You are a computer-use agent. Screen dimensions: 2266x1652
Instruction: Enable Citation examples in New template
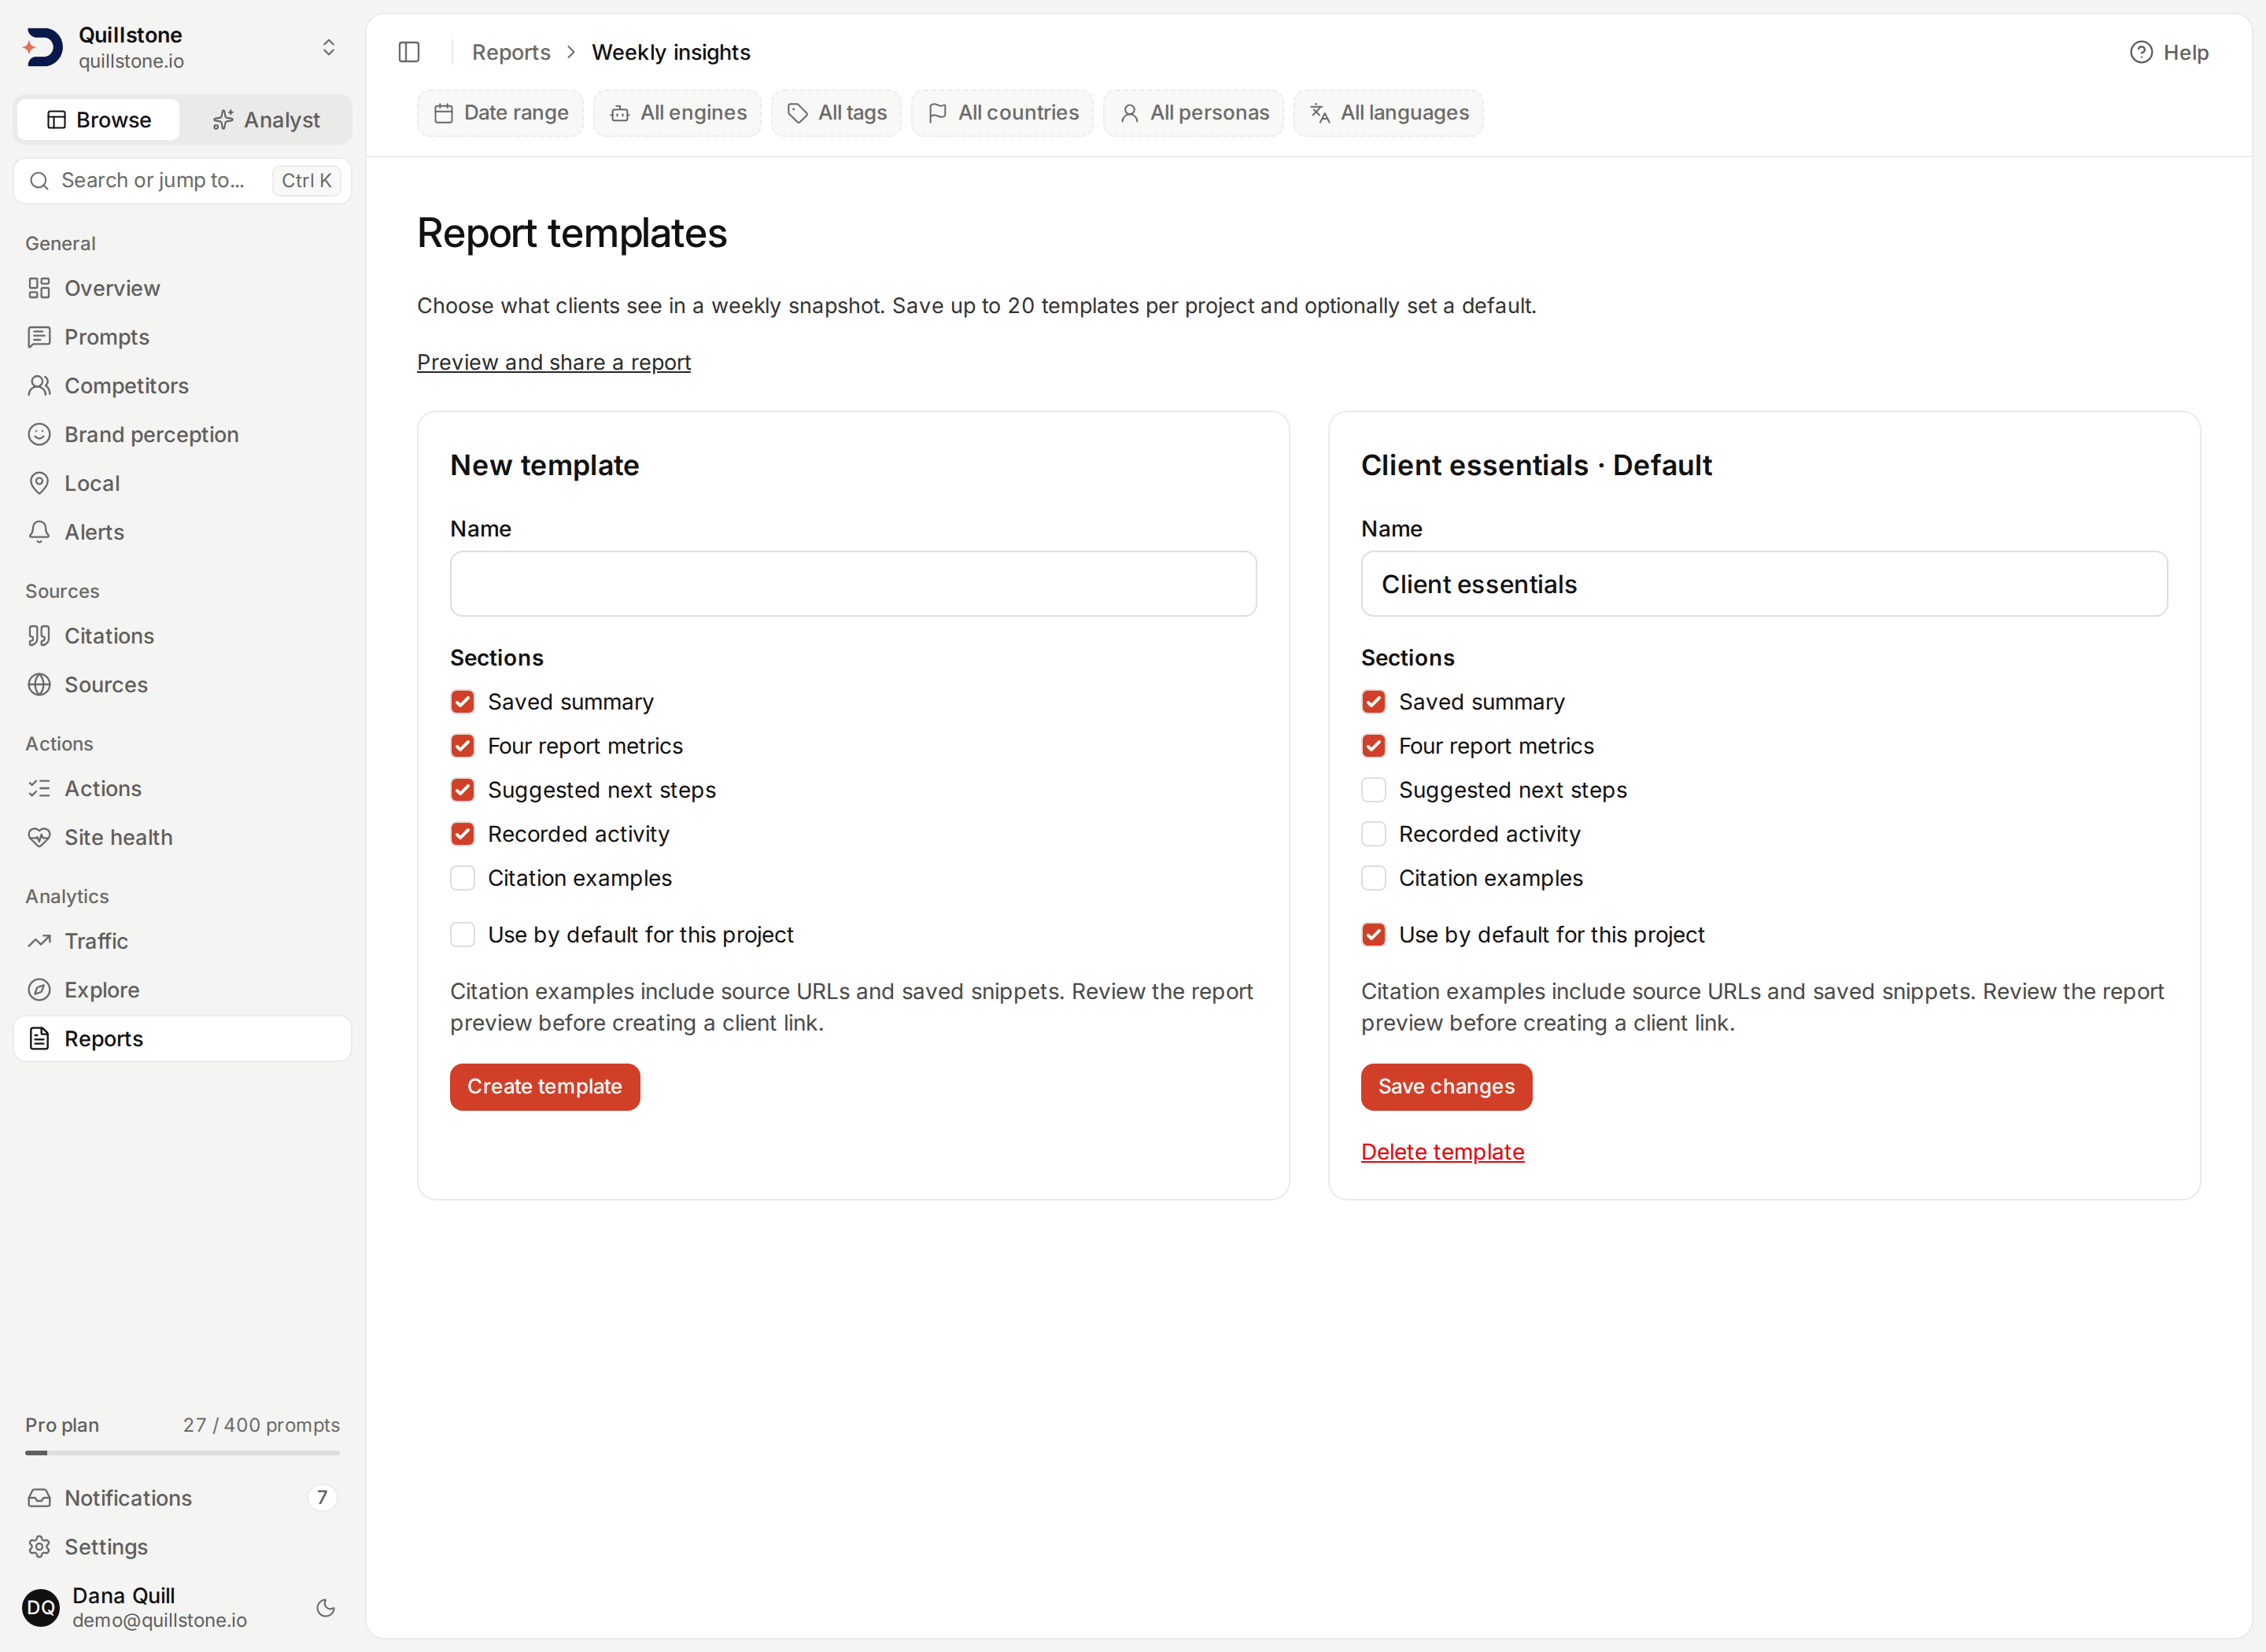coord(462,878)
